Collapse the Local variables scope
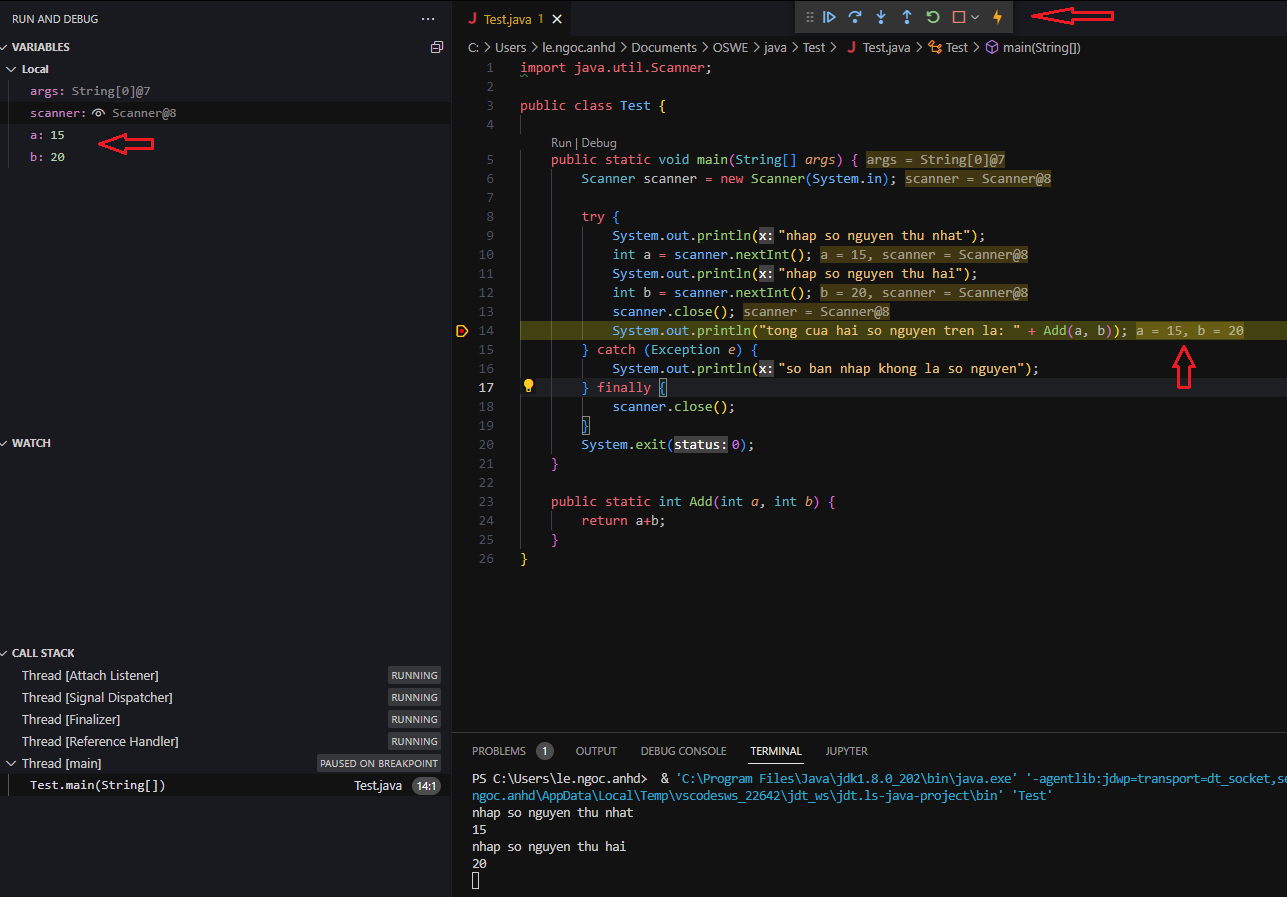Image resolution: width=1287 pixels, height=897 pixels. tap(12, 69)
